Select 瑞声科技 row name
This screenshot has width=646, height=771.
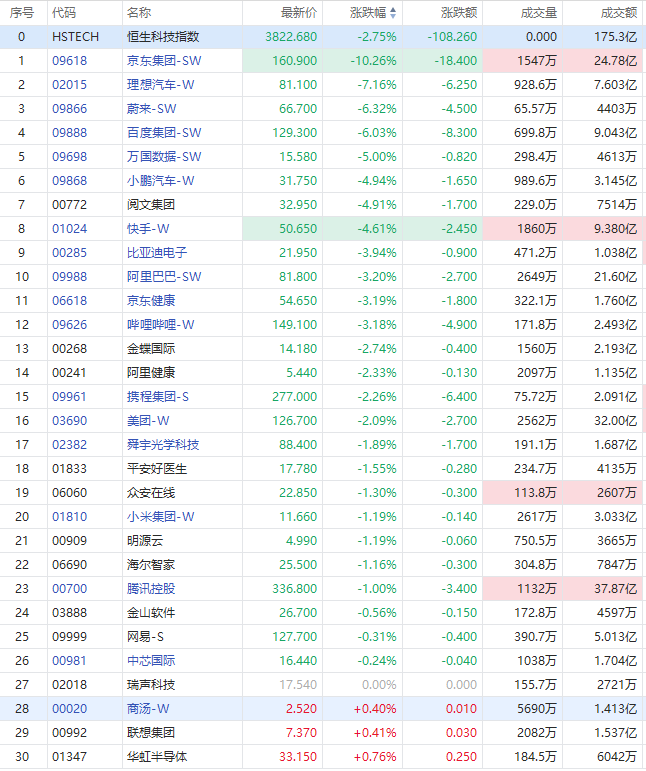(151, 685)
